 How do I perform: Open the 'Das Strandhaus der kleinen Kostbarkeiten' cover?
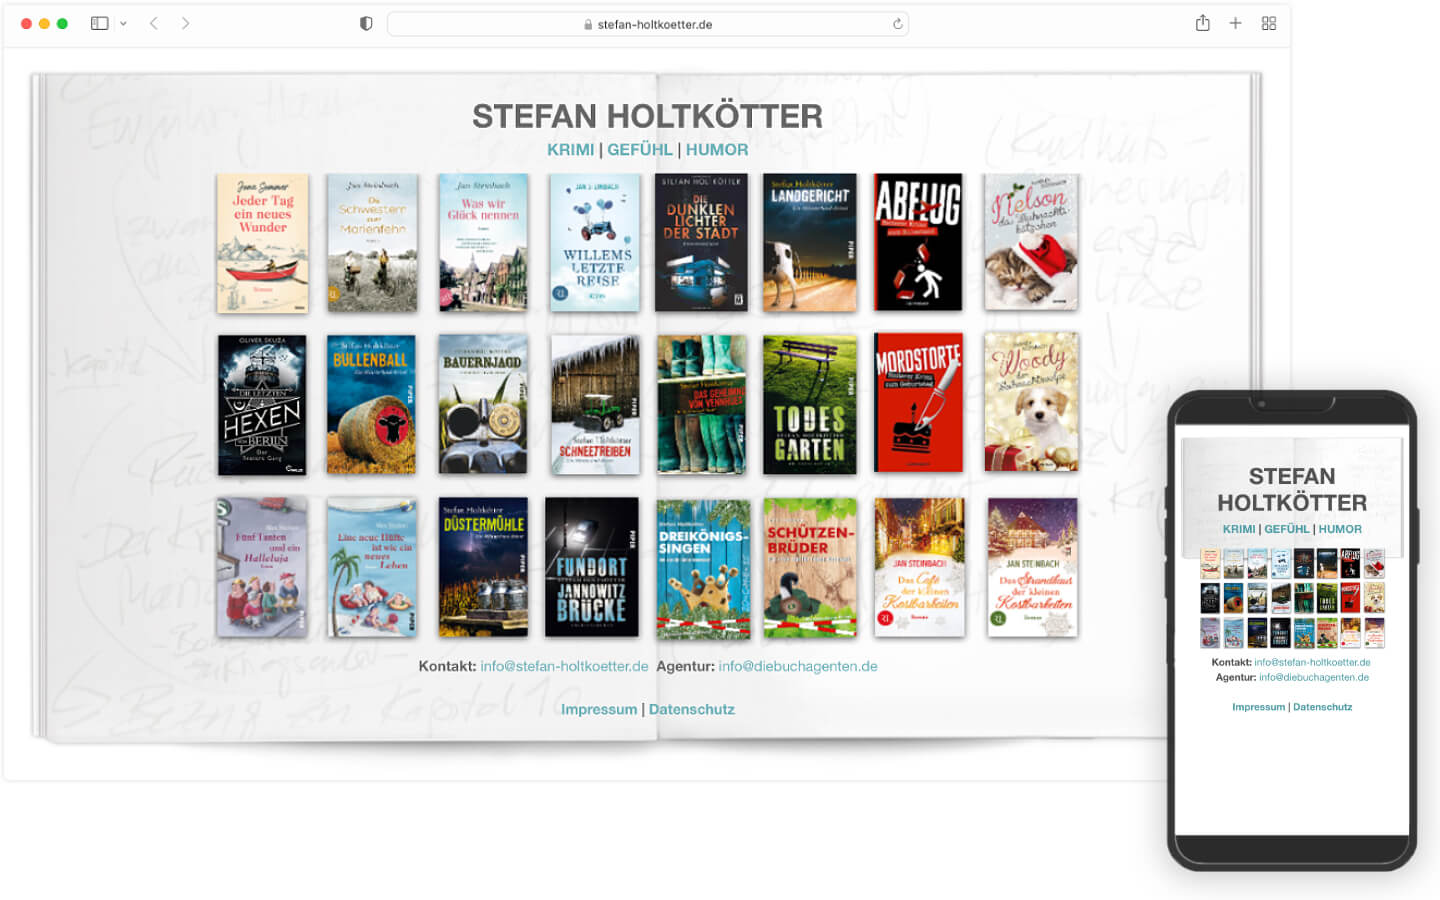click(1033, 567)
